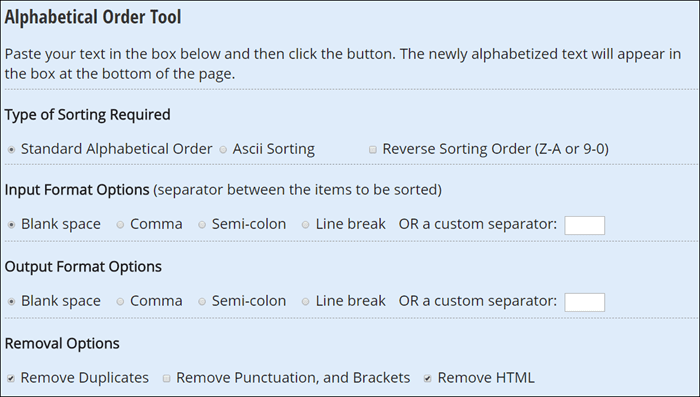Screen dimensions: 700x397
Task: Click the Ascii Sorting label text
Action: (x=274, y=149)
